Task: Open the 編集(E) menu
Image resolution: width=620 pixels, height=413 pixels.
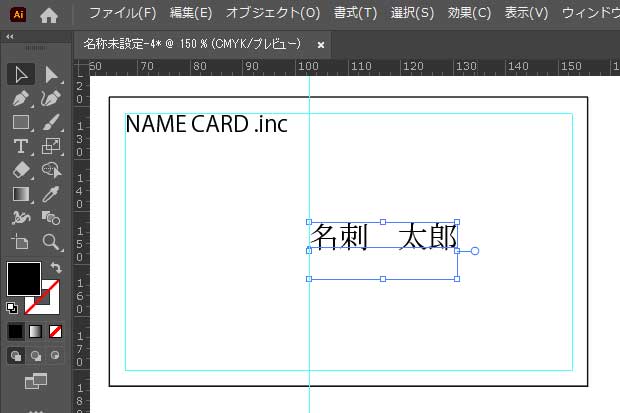Action: pyautogui.click(x=191, y=13)
